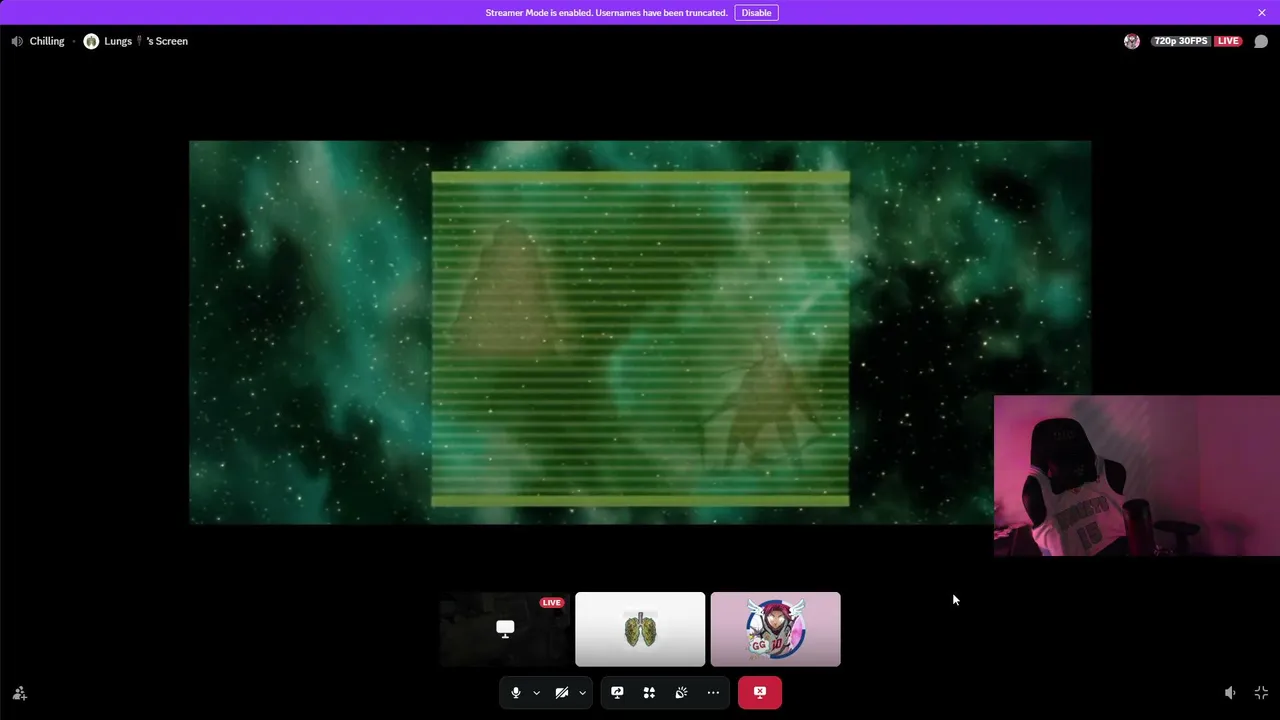Click the 720p 30FPS stream quality badge
Image resolution: width=1280 pixels, height=720 pixels.
pyautogui.click(x=1181, y=42)
